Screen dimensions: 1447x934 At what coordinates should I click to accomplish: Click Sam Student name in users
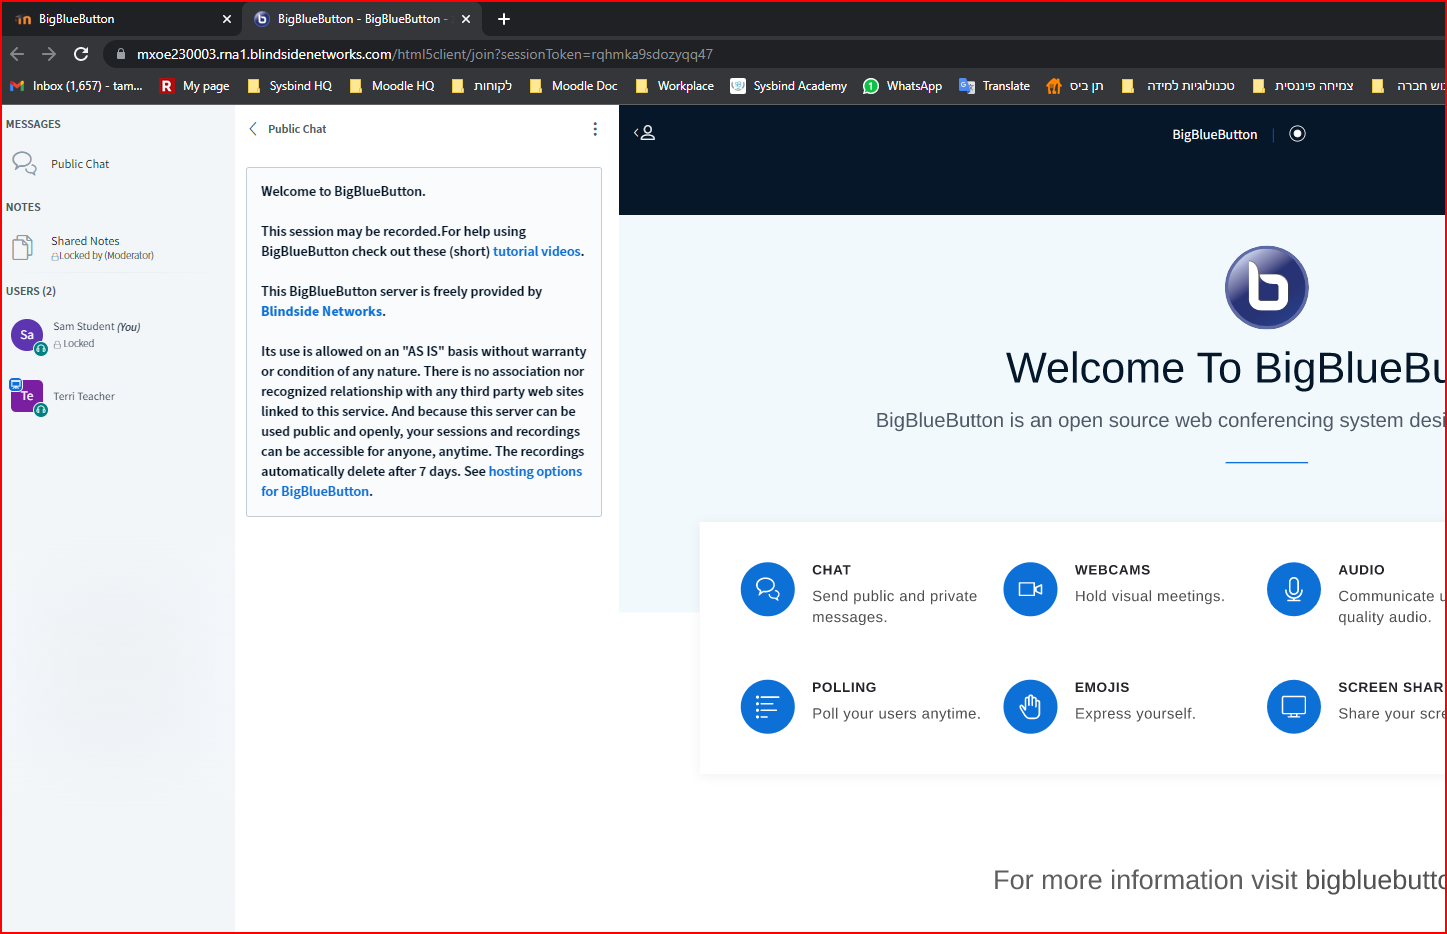pyautogui.click(x=83, y=326)
